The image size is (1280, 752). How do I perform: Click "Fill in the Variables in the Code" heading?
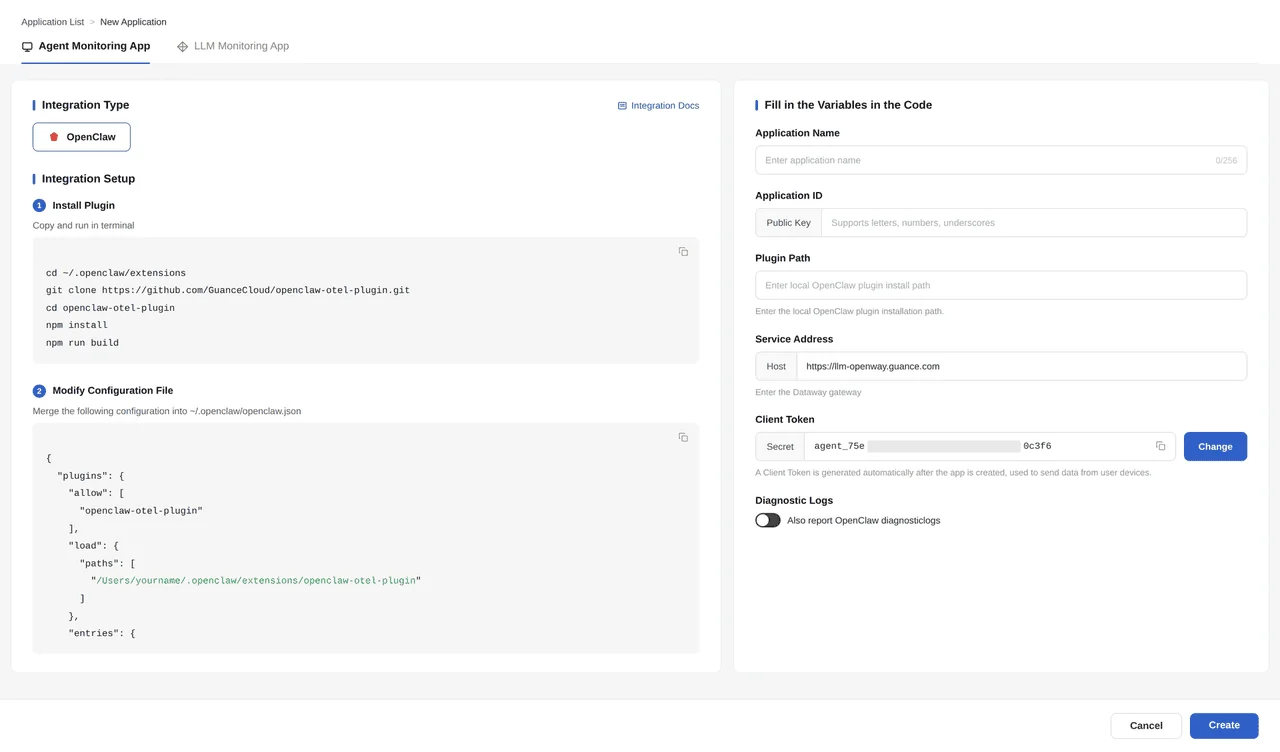point(848,105)
